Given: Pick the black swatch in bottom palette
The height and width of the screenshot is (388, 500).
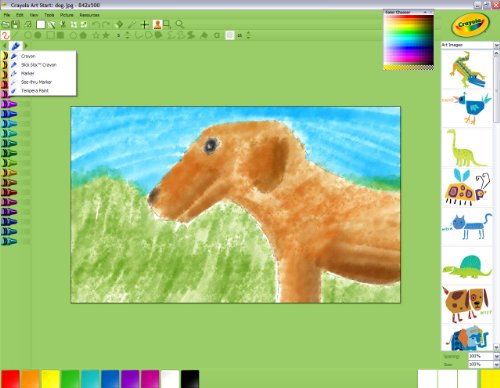Looking at the screenshot, I should click(x=190, y=379).
